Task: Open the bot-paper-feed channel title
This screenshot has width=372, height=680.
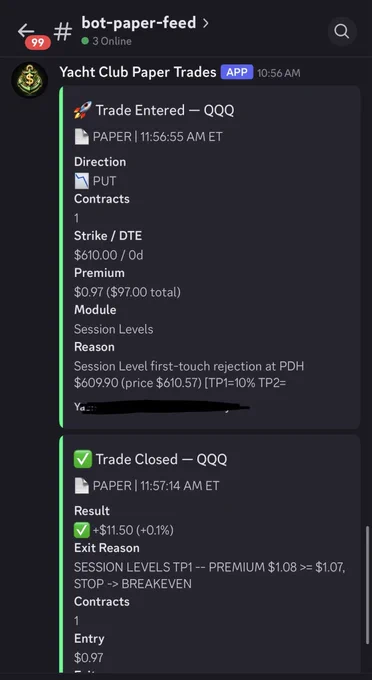Action: point(139,23)
